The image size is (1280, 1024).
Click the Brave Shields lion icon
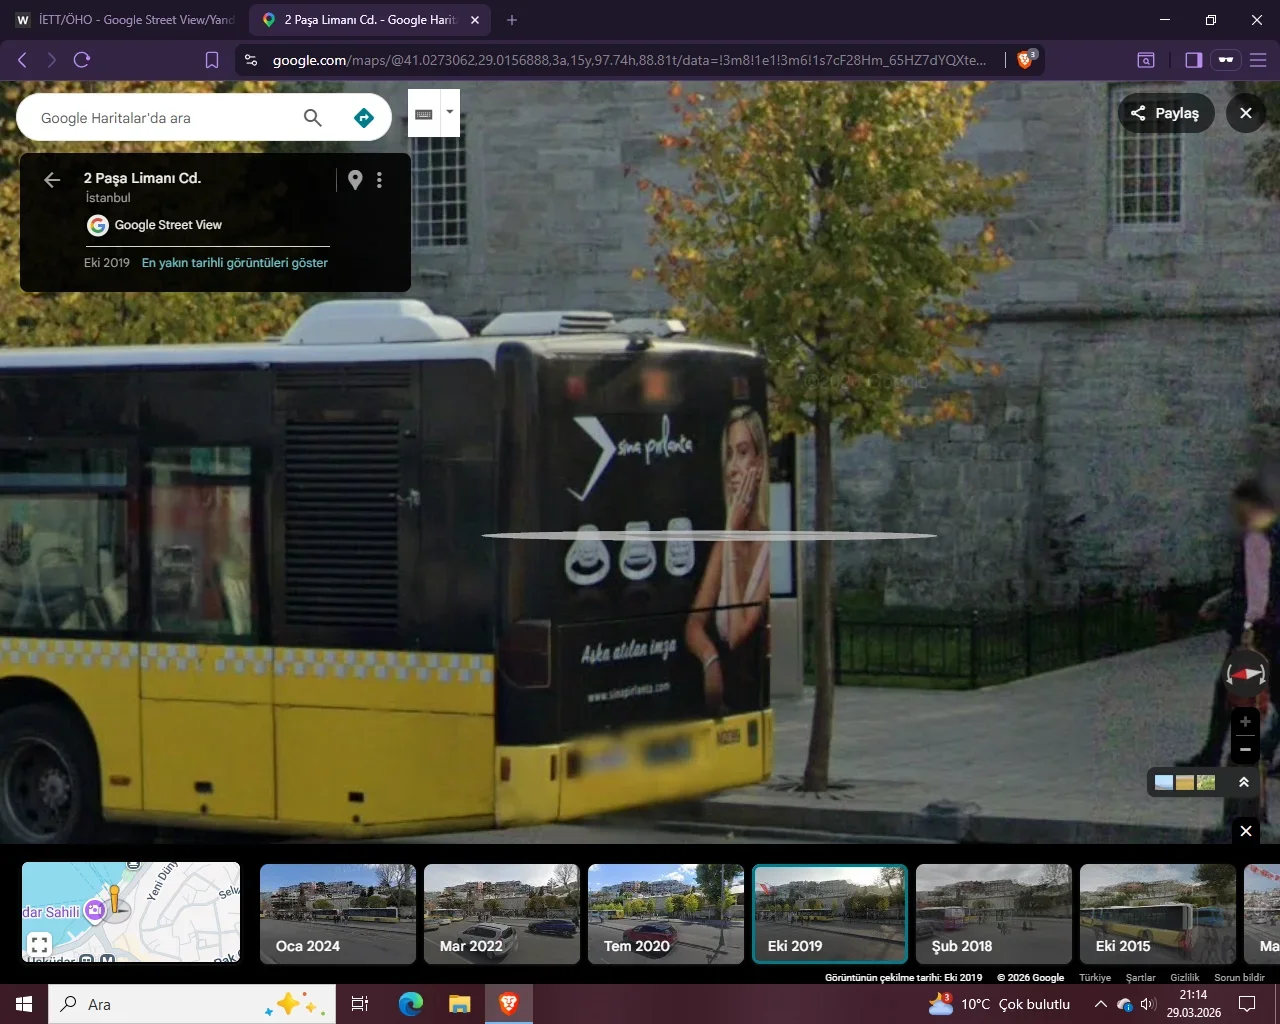[1025, 60]
